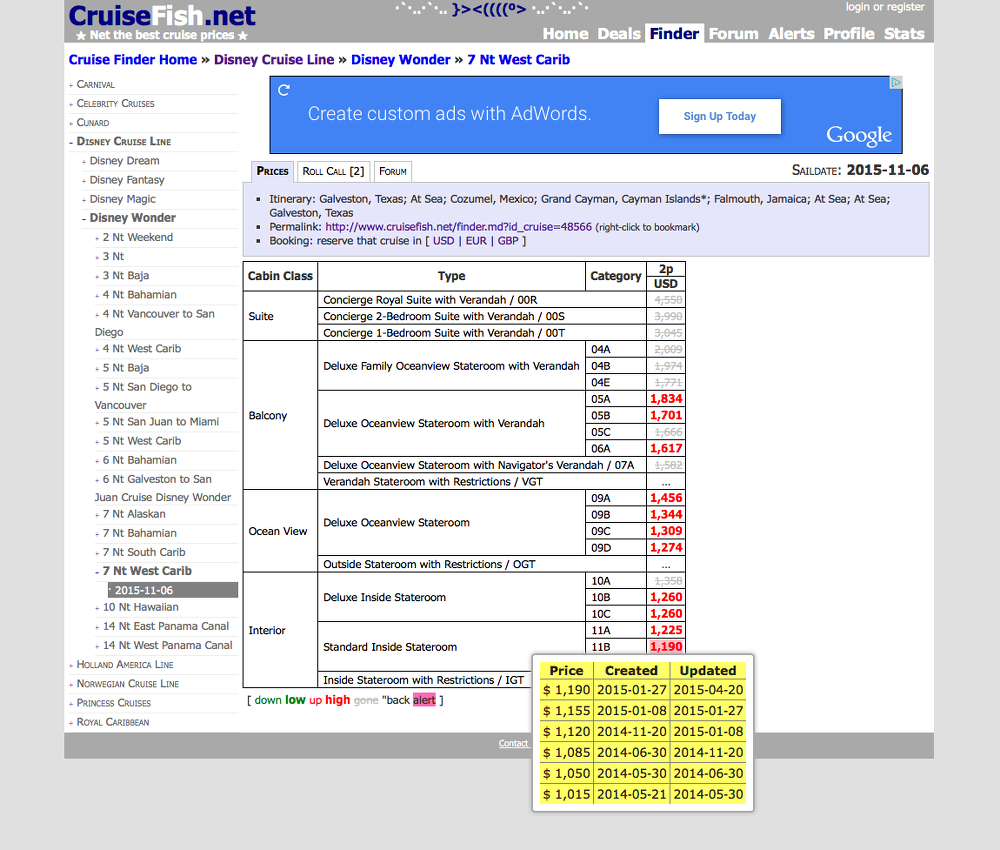
Task: Click the AdChoices icon on the banner
Action: coord(896,82)
